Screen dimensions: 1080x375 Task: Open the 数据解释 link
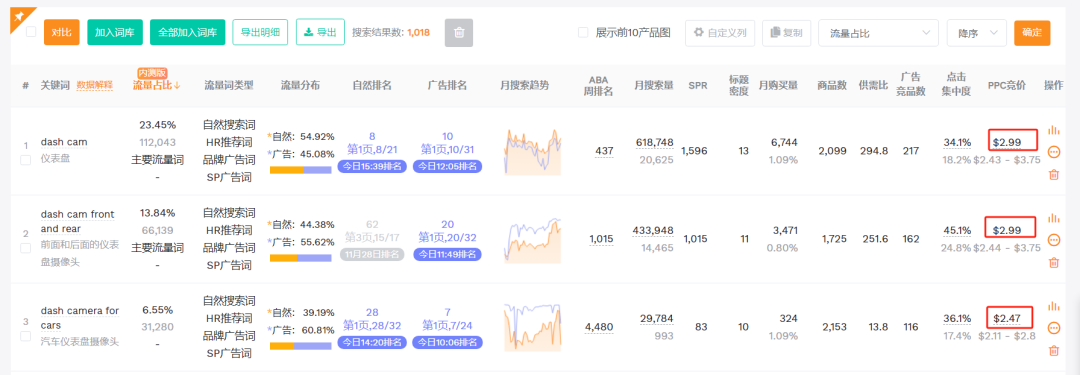point(94,85)
